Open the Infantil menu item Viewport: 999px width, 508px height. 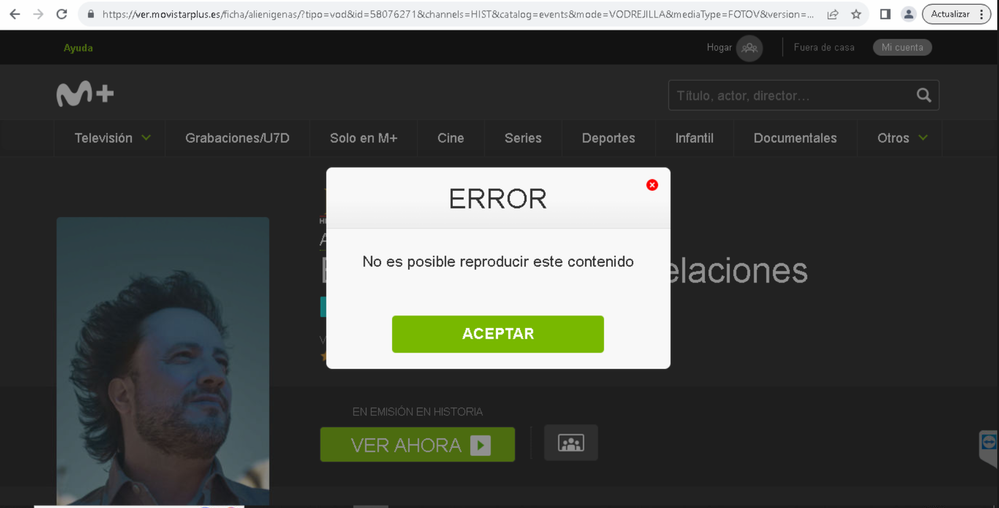(694, 138)
